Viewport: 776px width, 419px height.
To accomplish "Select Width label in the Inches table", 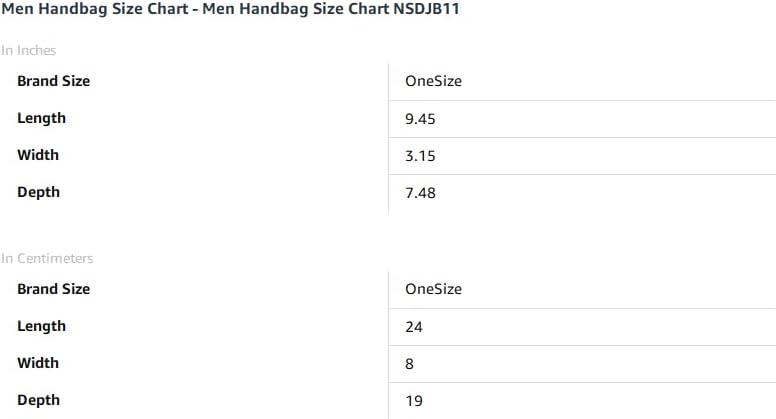I will tap(38, 155).
